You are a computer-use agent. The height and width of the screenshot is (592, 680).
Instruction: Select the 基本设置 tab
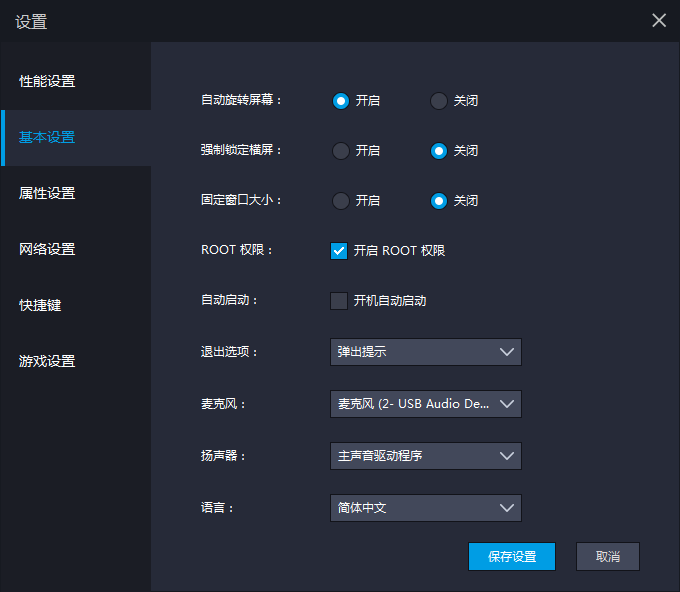[47, 137]
